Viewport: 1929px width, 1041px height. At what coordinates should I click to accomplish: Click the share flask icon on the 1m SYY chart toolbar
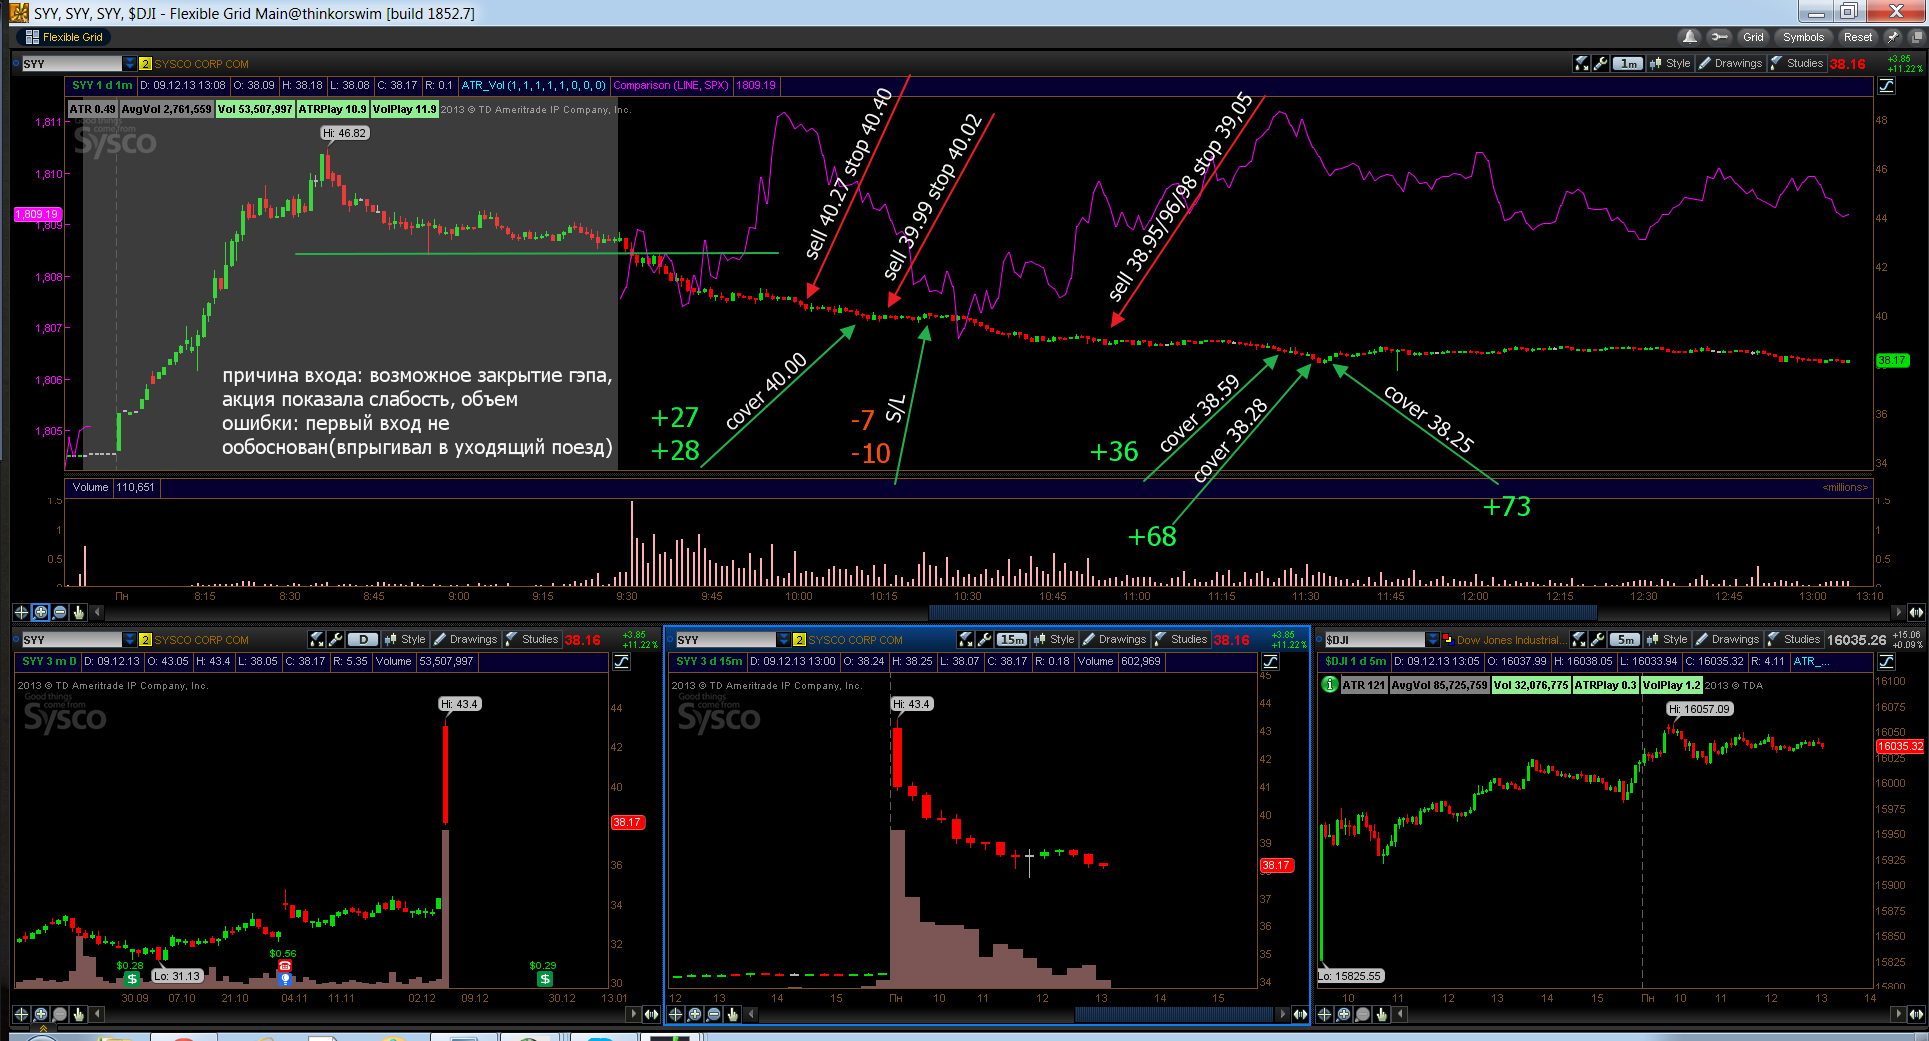pyautogui.click(x=1582, y=63)
